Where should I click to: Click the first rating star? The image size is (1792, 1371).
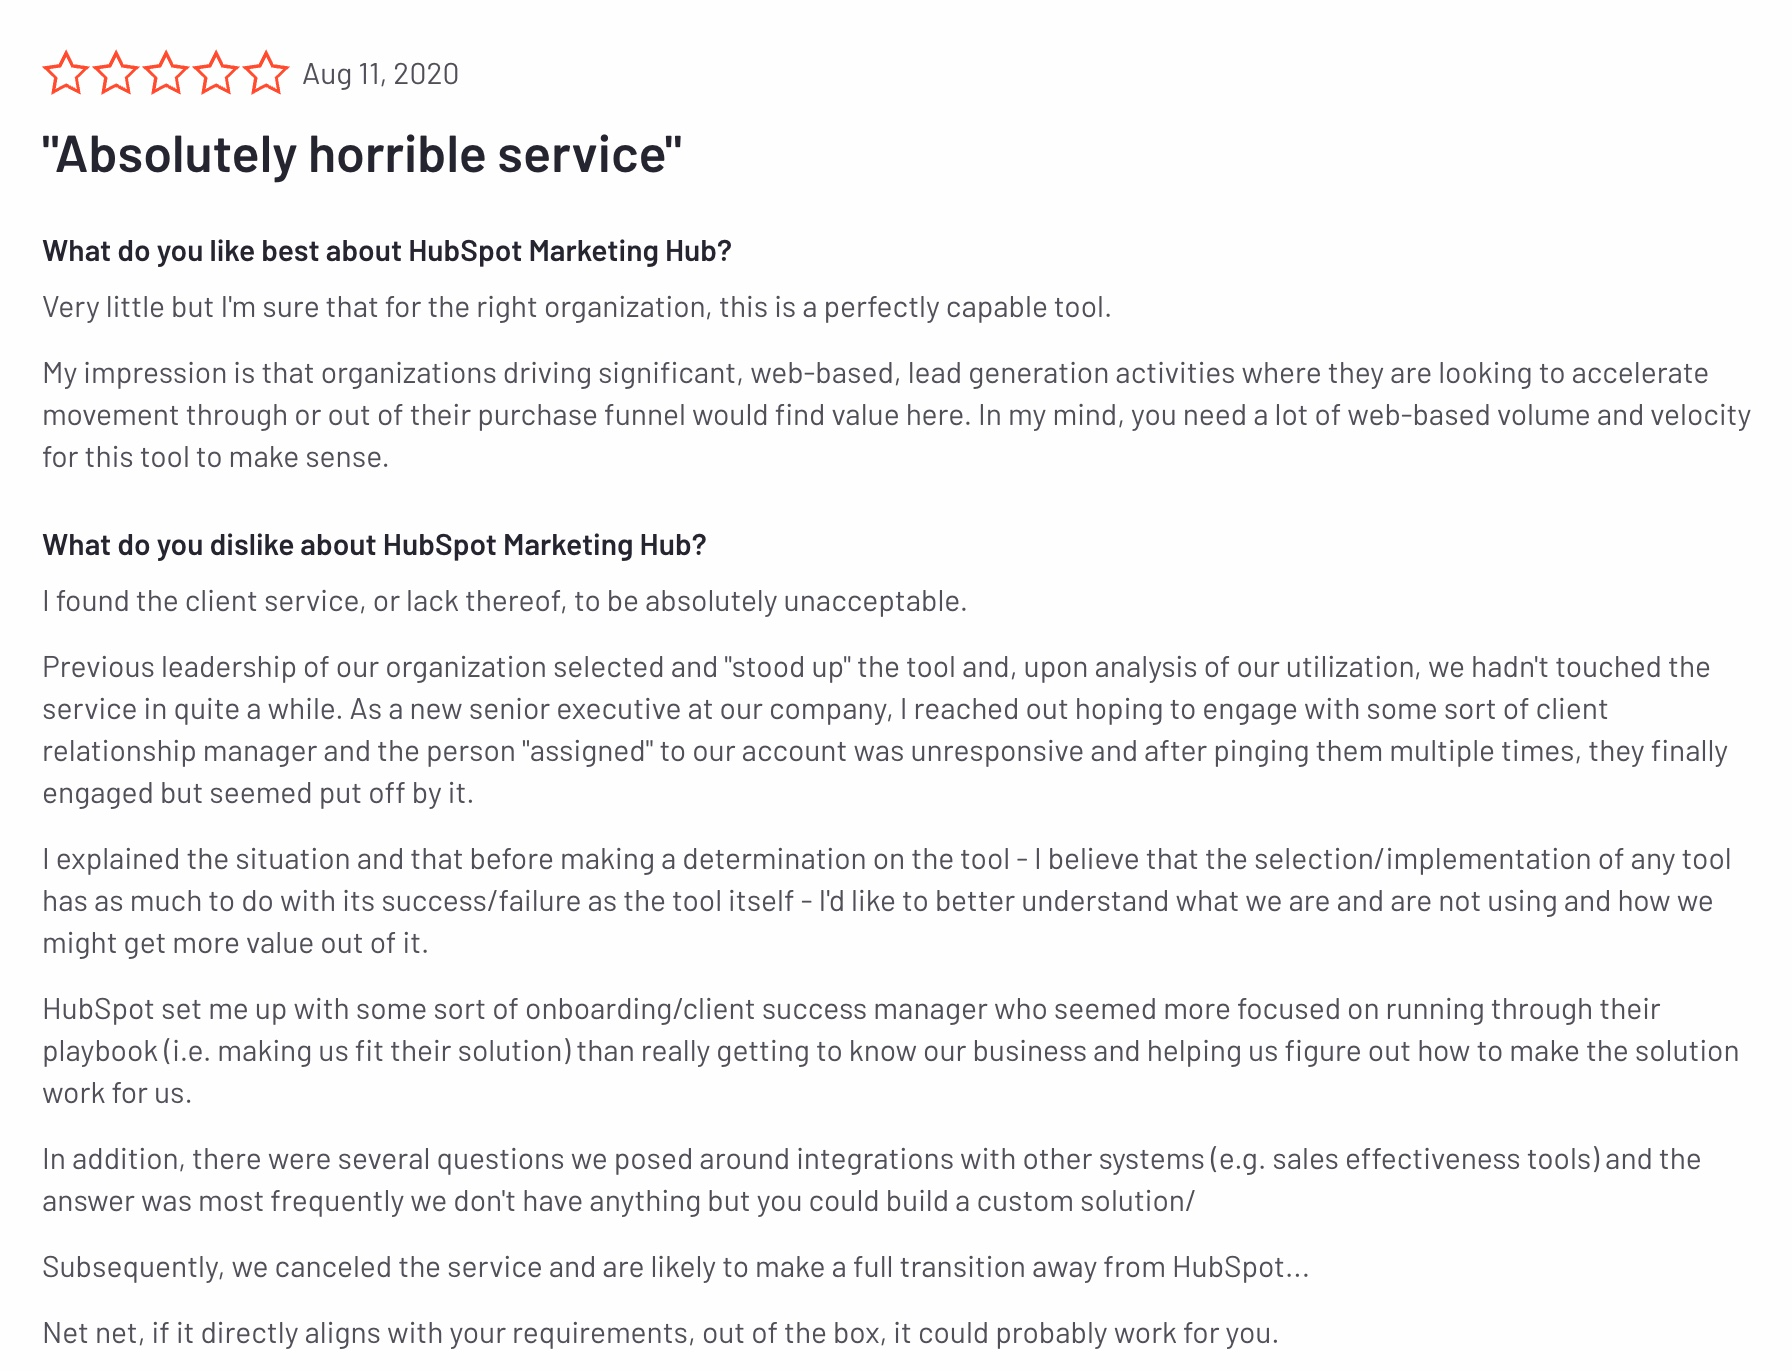pos(66,74)
